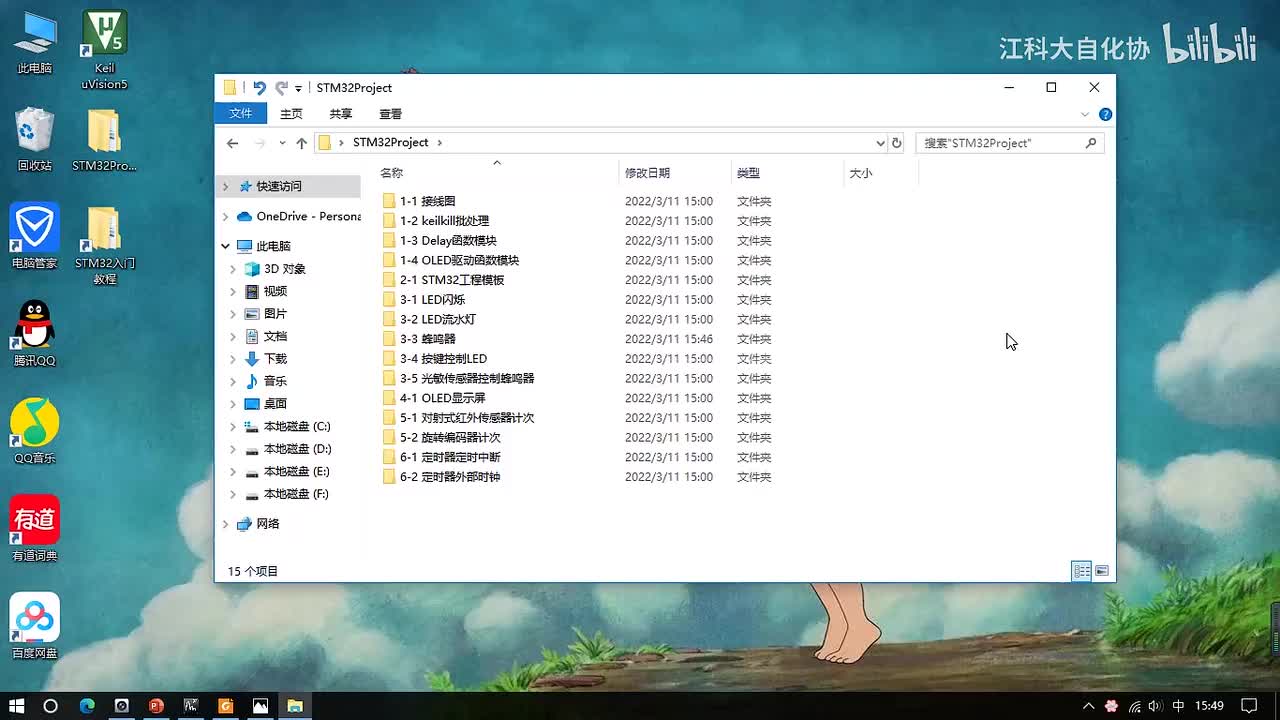Screen dimensions: 1280x720
Task: Open the Keil uVision5 desktop shortcut
Action: pyautogui.click(x=104, y=50)
